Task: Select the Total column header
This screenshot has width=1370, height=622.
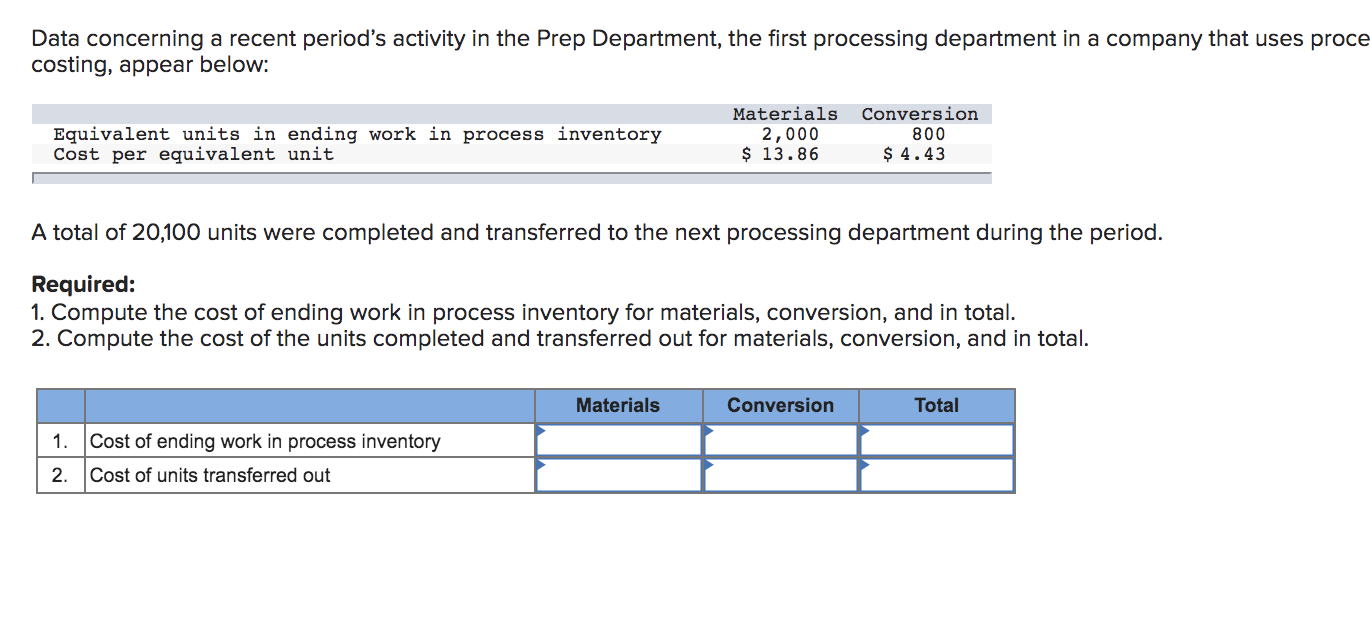Action: (936, 405)
